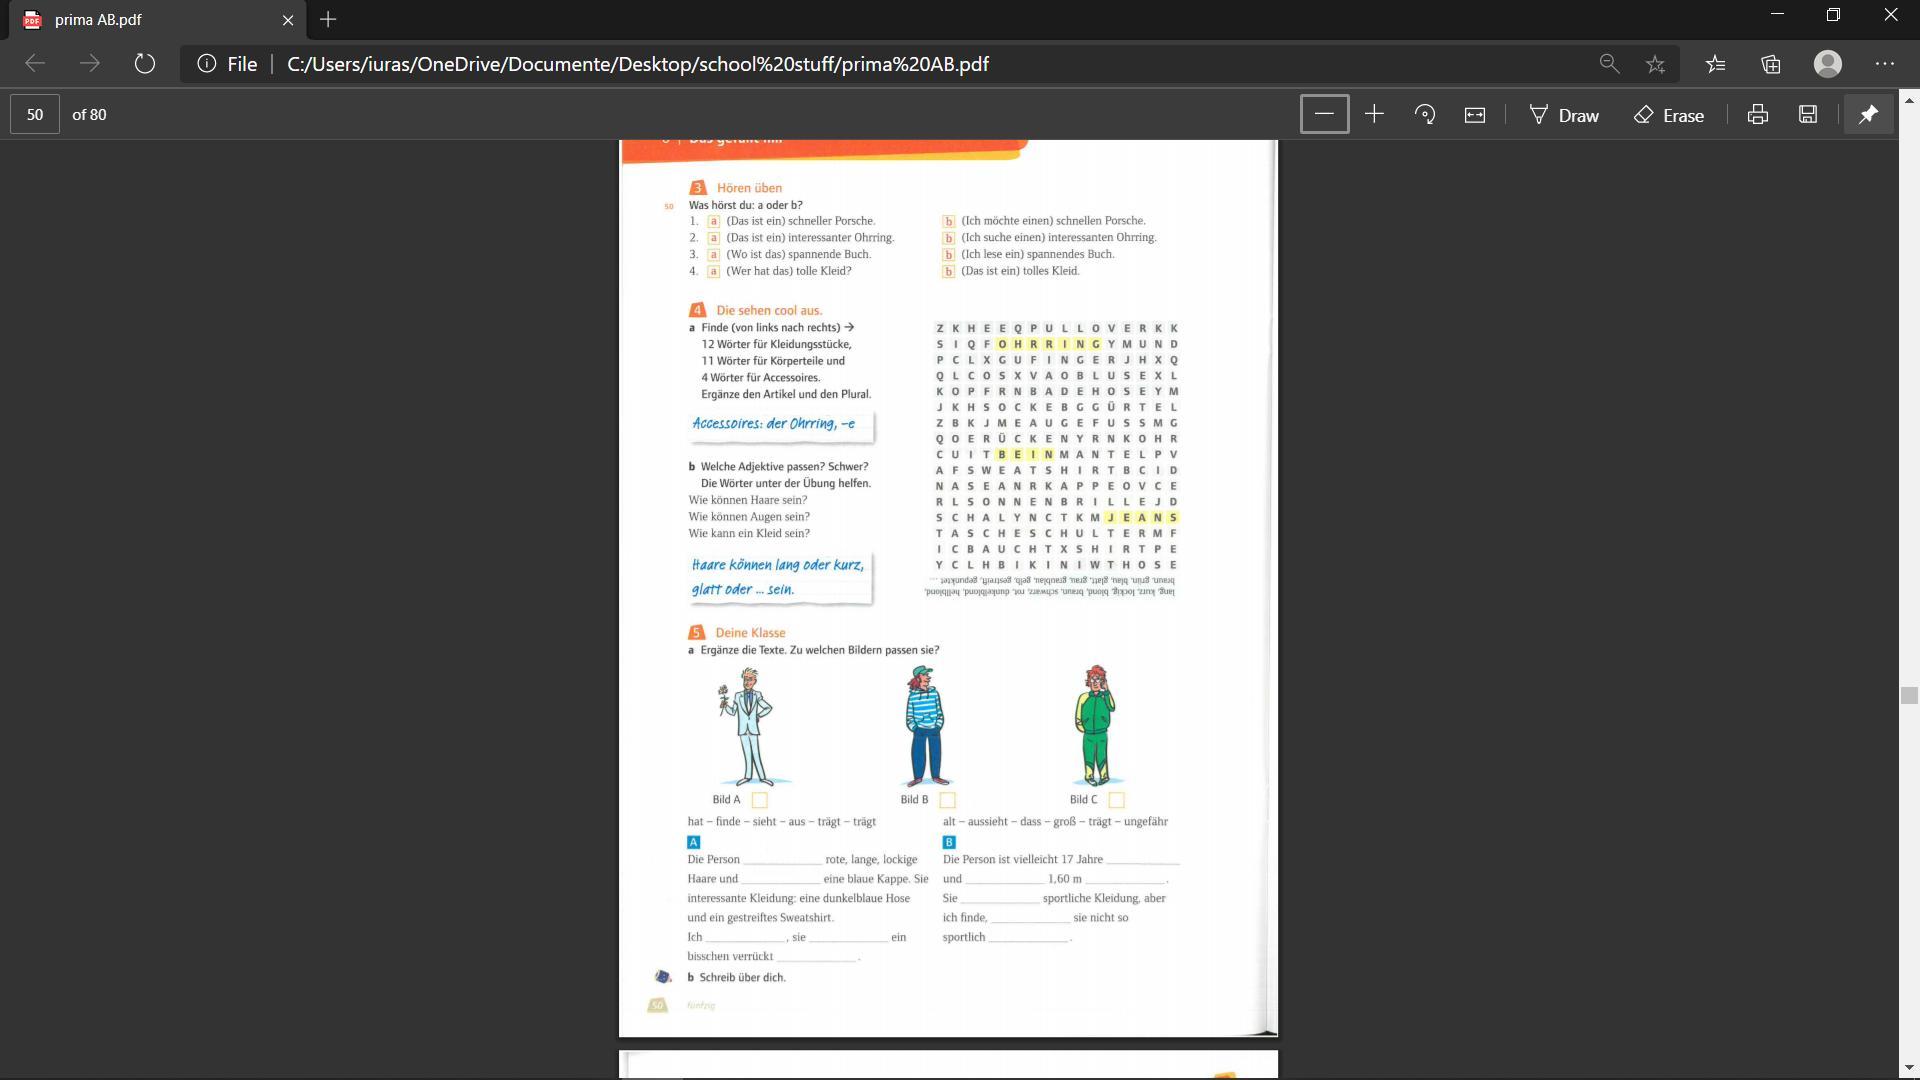Image resolution: width=1920 pixels, height=1080 pixels.
Task: Click the vertical scrollbar down arrow
Action: 1909,1069
